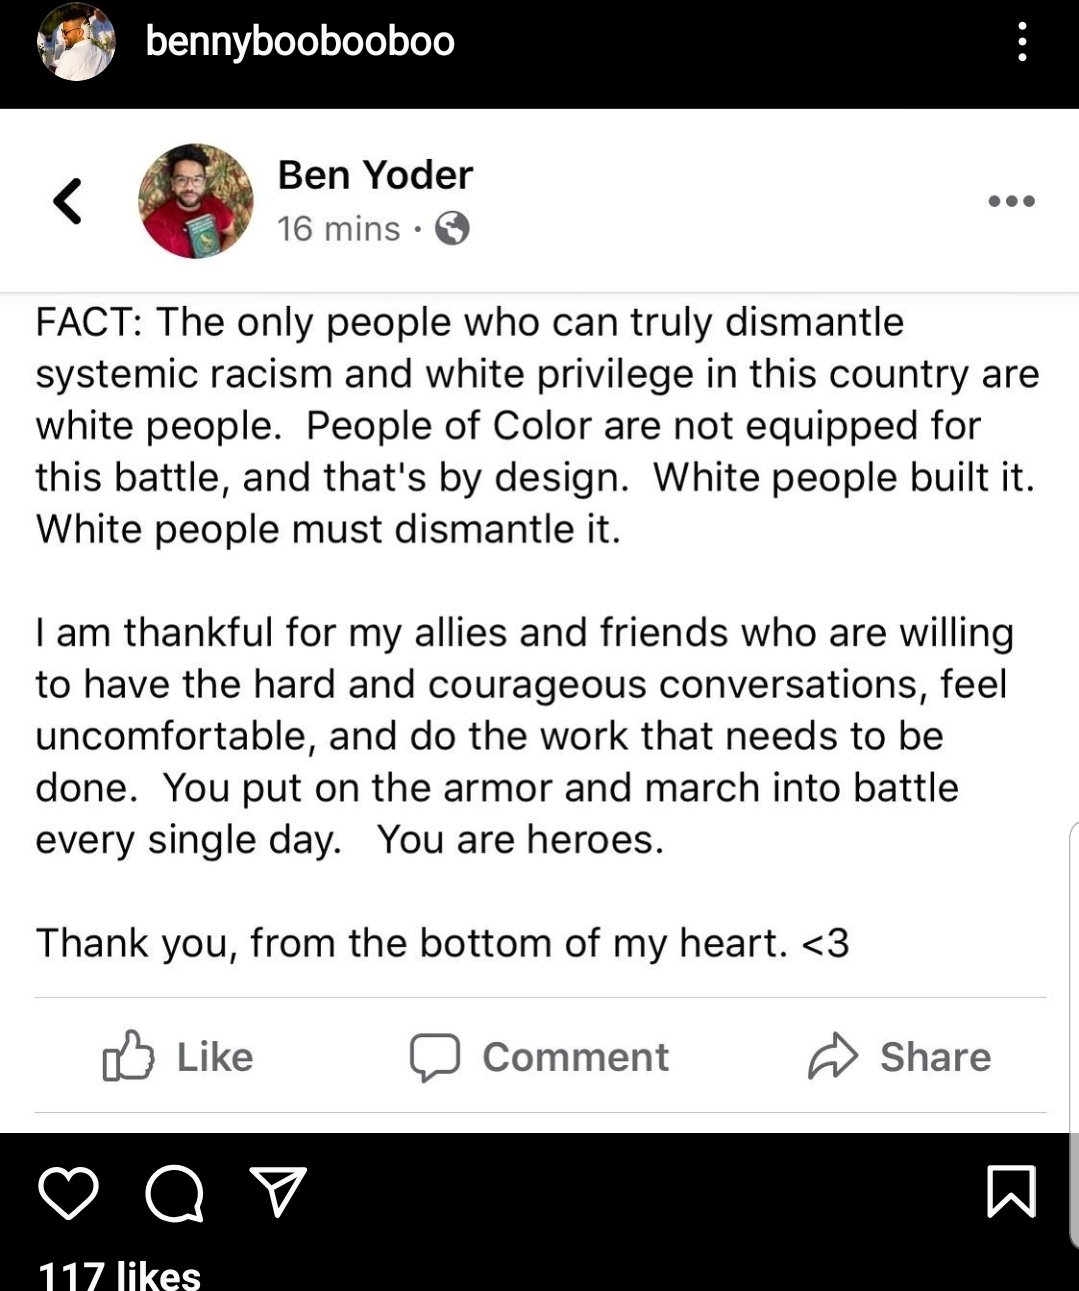Viewport: 1079px width, 1291px height.
Task: Go back using the left chevron
Action: click(67, 201)
